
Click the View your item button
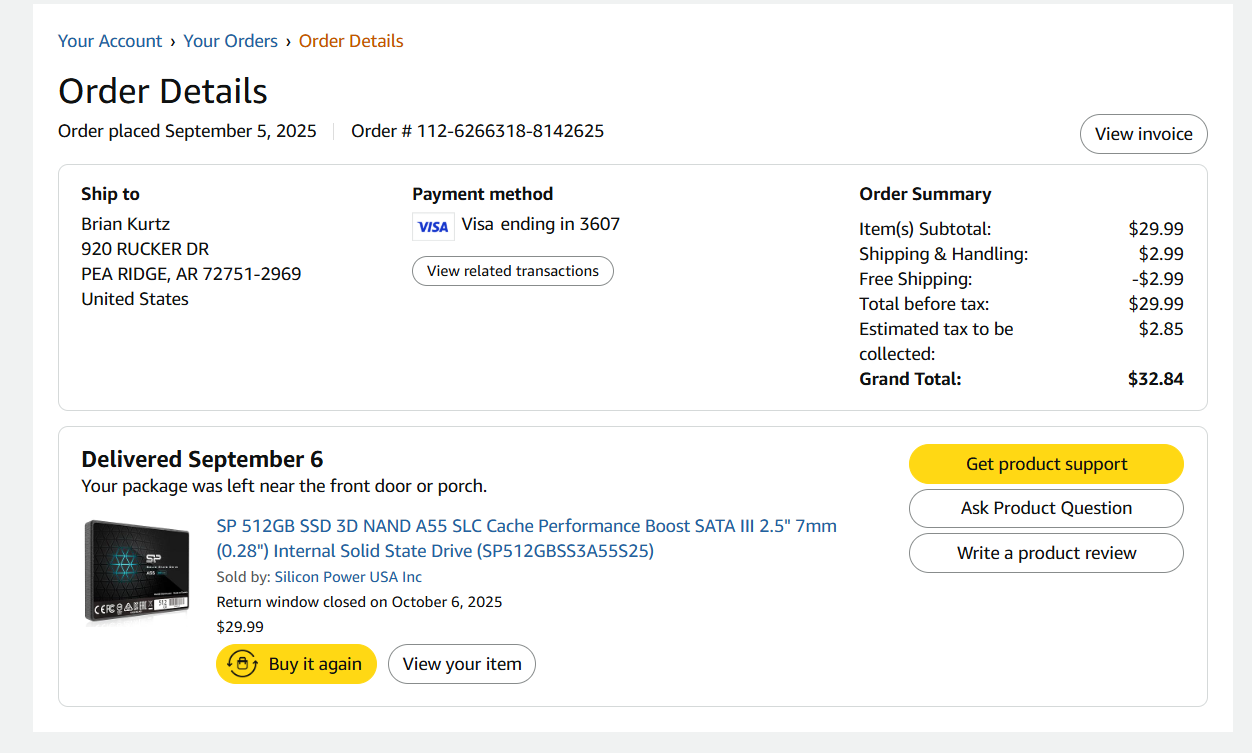click(x=462, y=664)
